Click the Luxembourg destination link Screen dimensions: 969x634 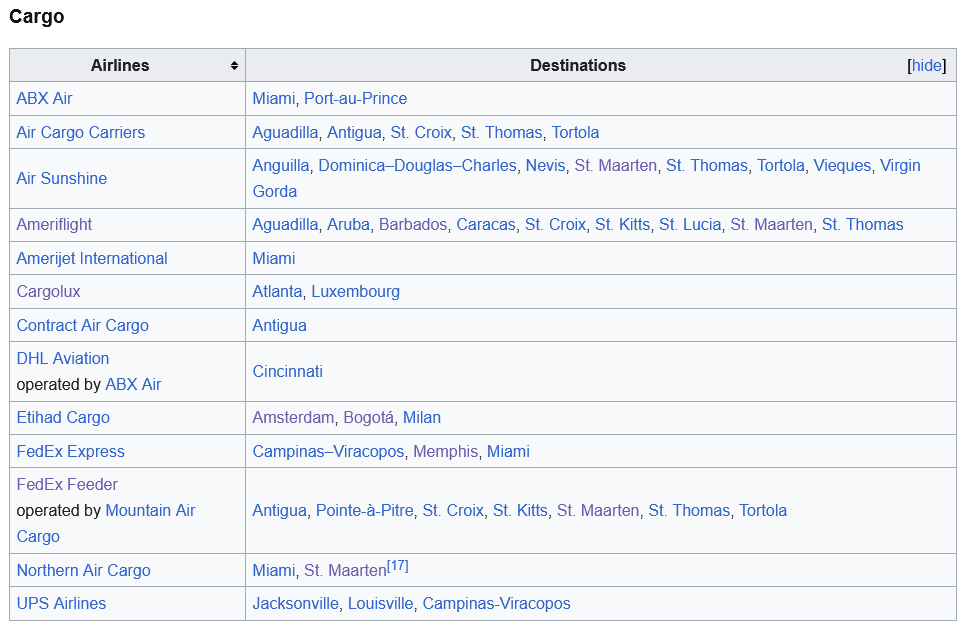pos(355,292)
